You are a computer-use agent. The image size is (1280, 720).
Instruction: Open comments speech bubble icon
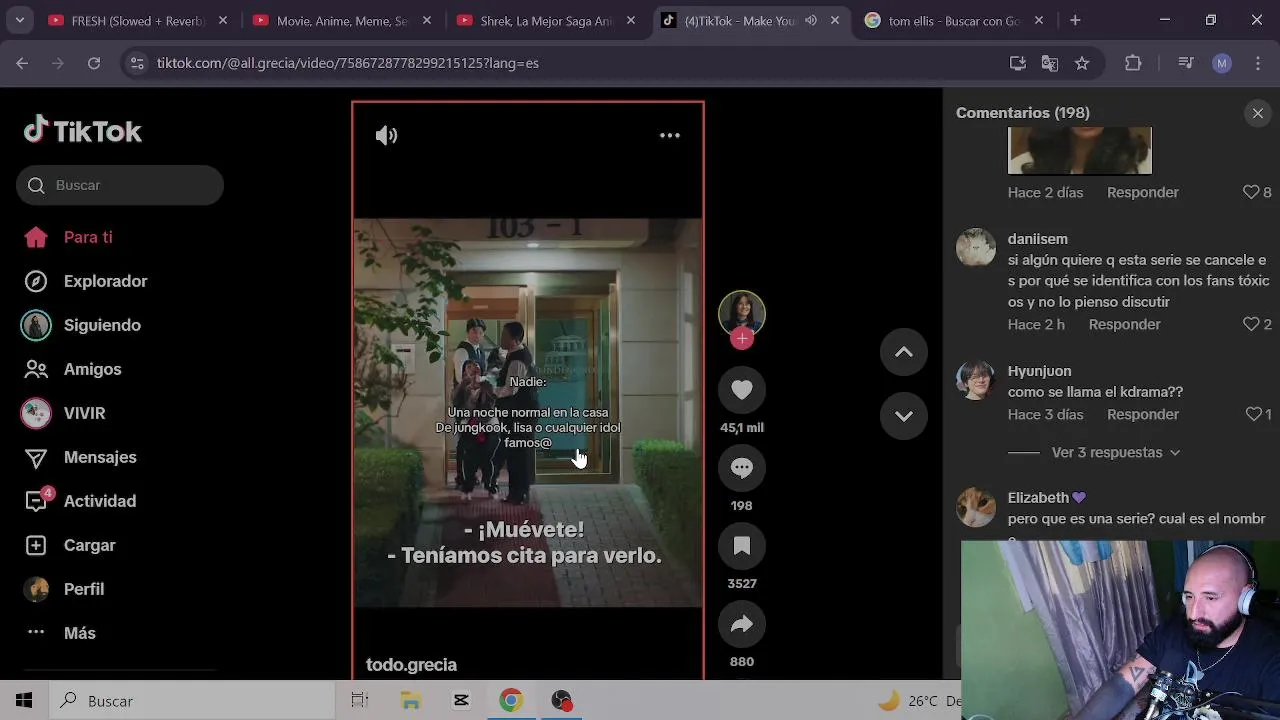(x=742, y=468)
